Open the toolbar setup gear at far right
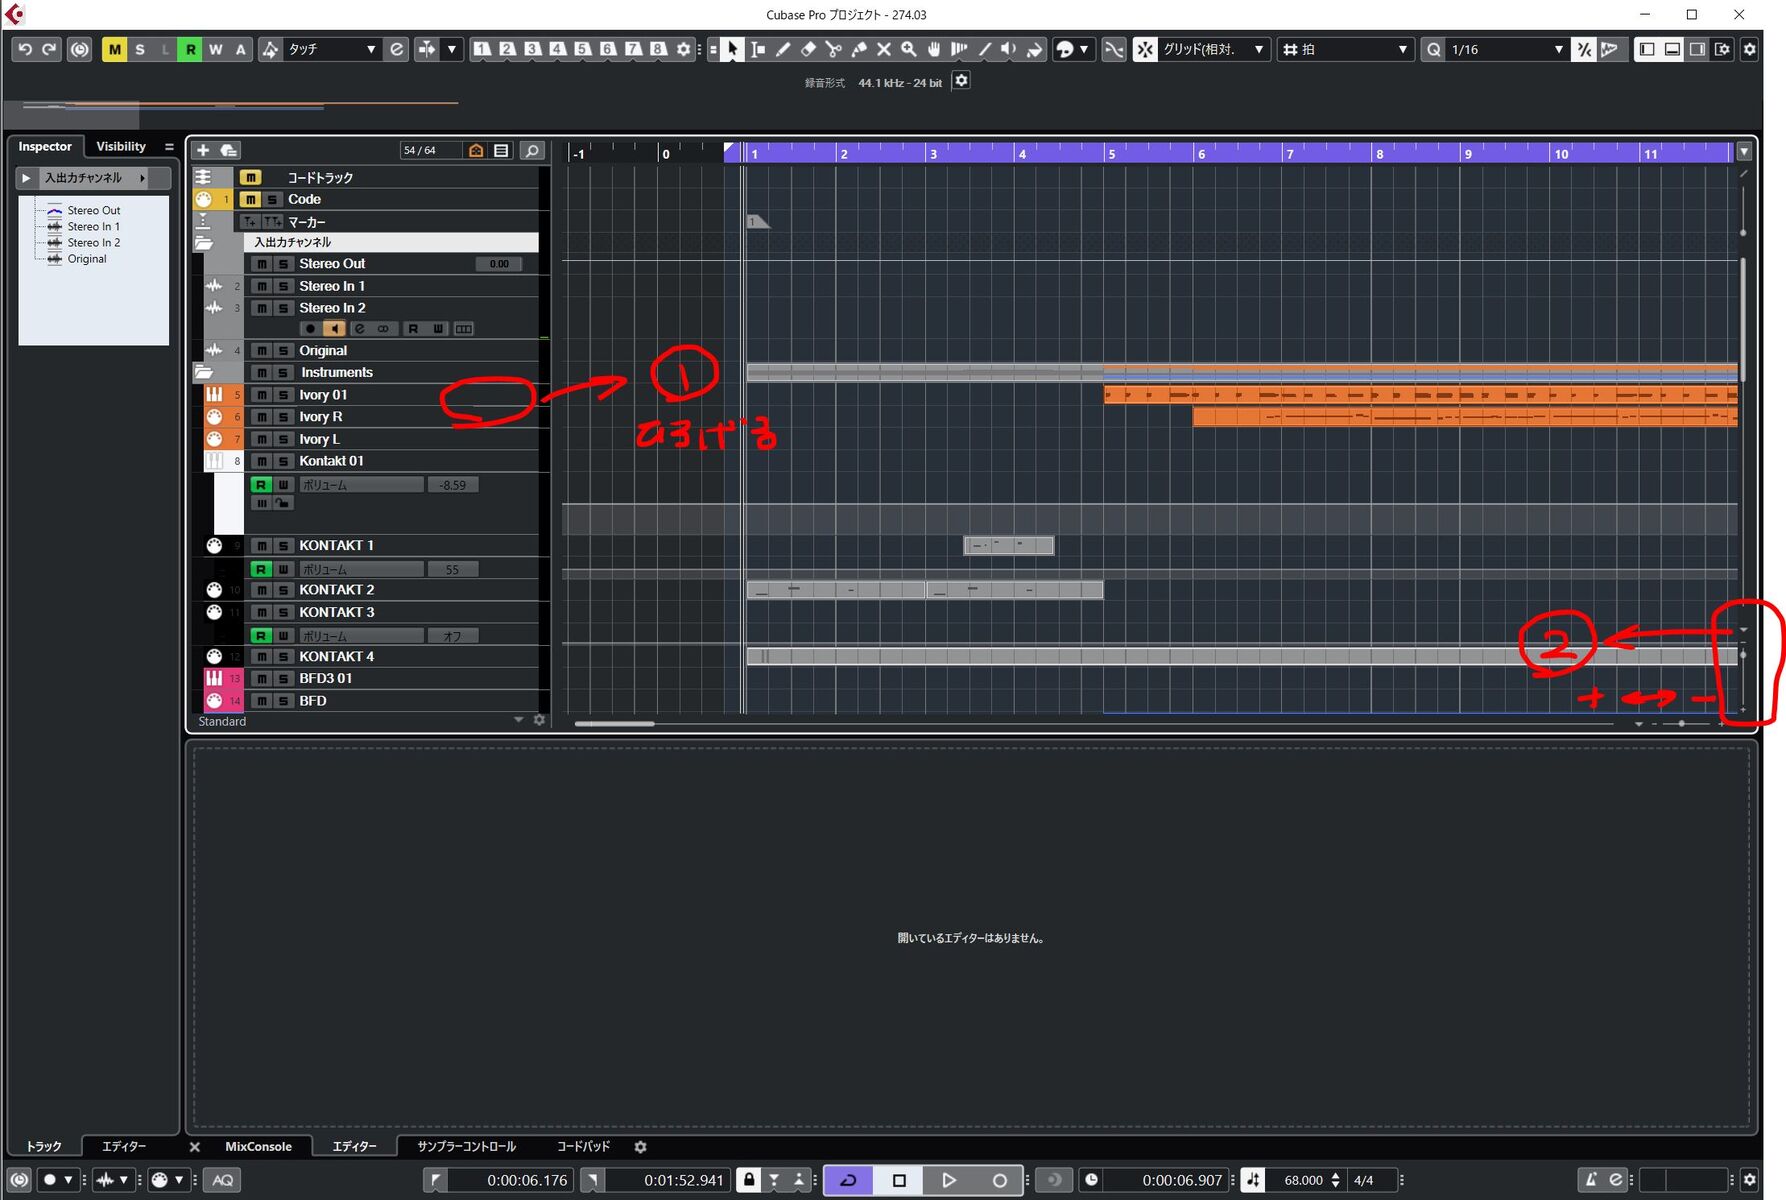The height and width of the screenshot is (1200, 1786). point(1749,49)
